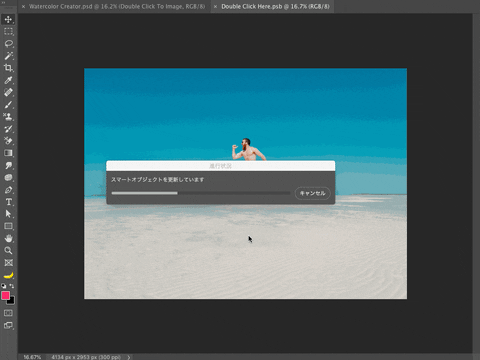Close the Watercolor Creator.psd tab
Viewport: 480px width, 360px height.
pyautogui.click(x=23, y=6)
